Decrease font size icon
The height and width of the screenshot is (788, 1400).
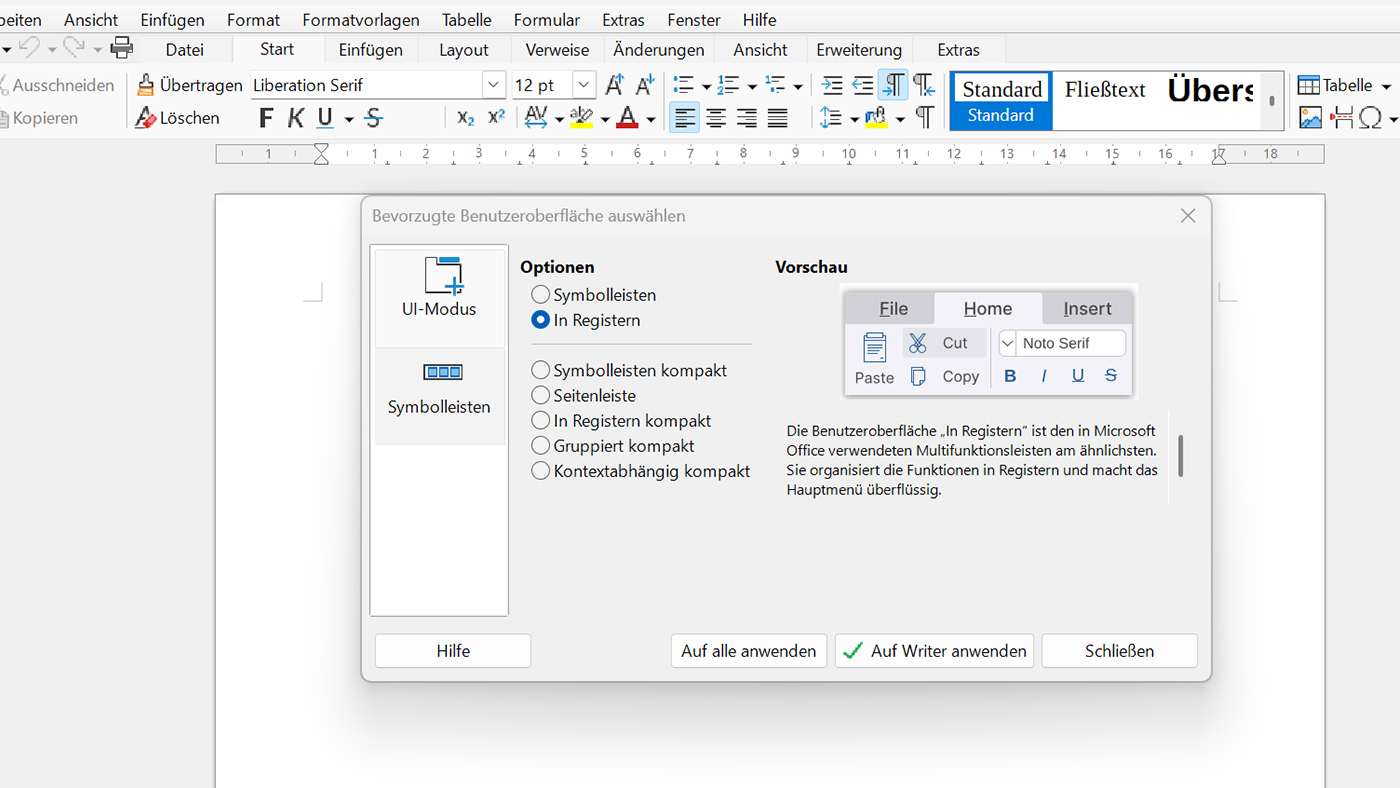click(x=646, y=85)
